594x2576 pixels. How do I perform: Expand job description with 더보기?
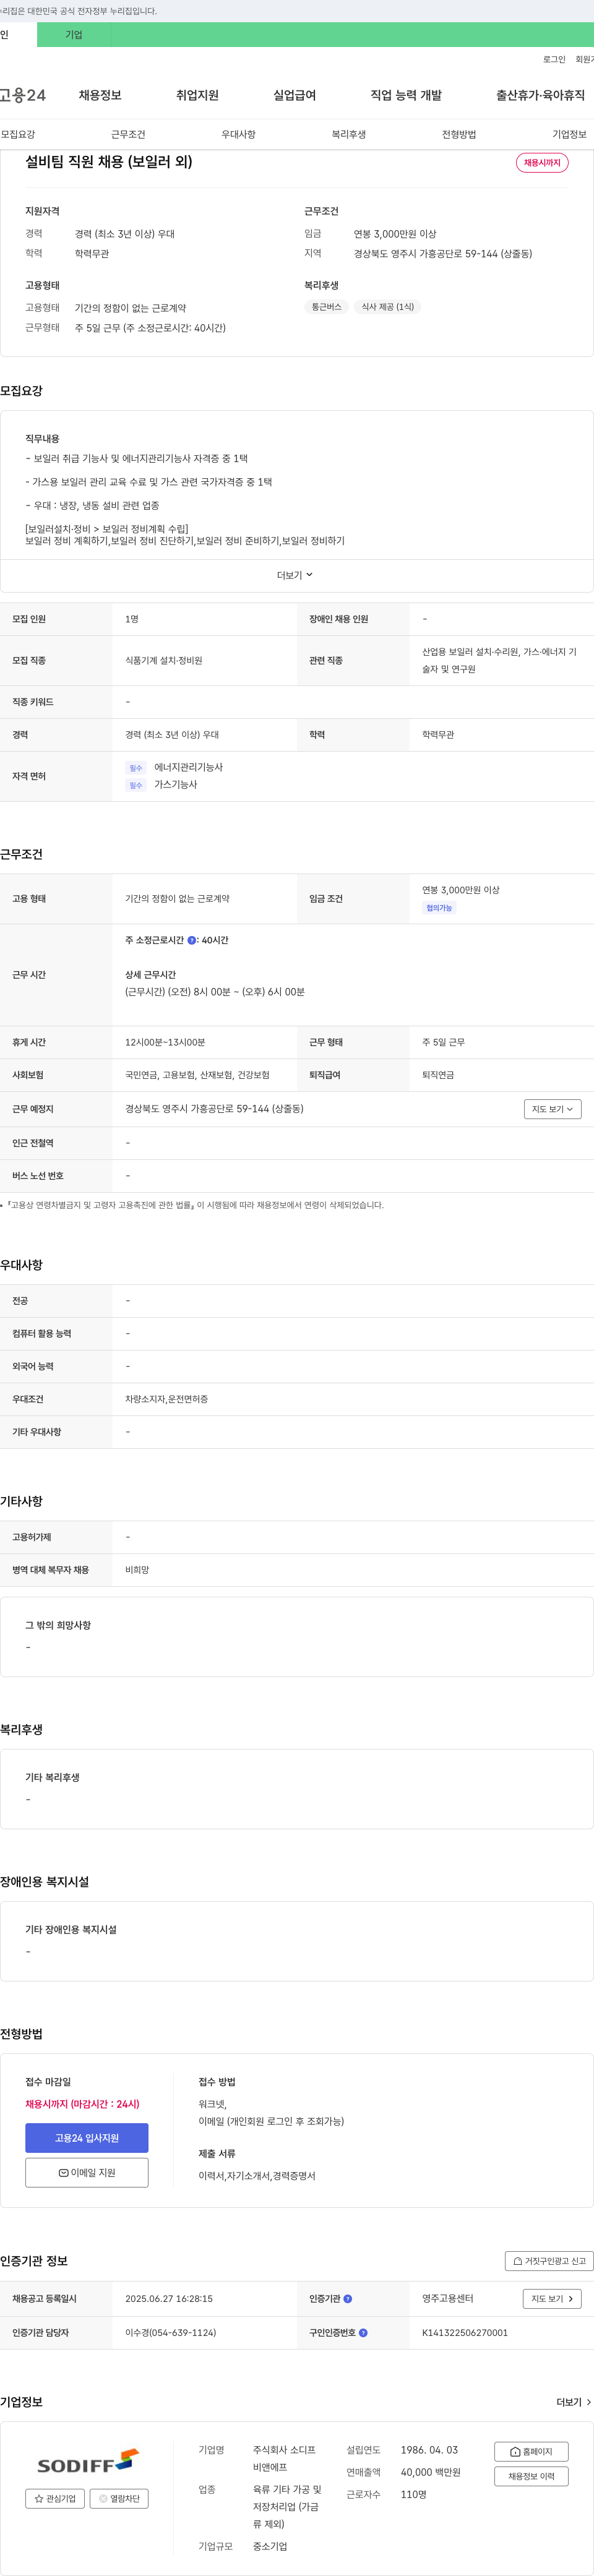coord(296,575)
